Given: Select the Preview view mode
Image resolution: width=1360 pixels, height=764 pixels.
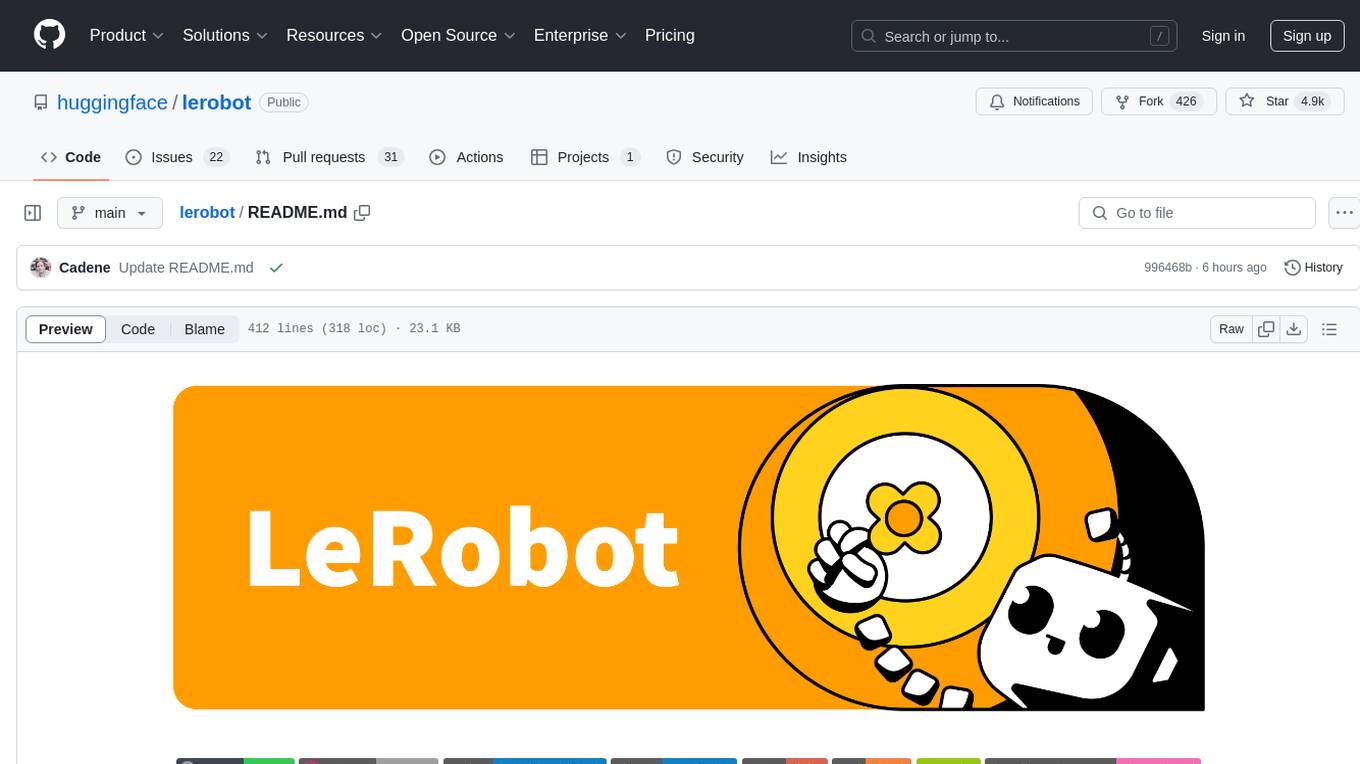Looking at the screenshot, I should pyautogui.click(x=66, y=329).
